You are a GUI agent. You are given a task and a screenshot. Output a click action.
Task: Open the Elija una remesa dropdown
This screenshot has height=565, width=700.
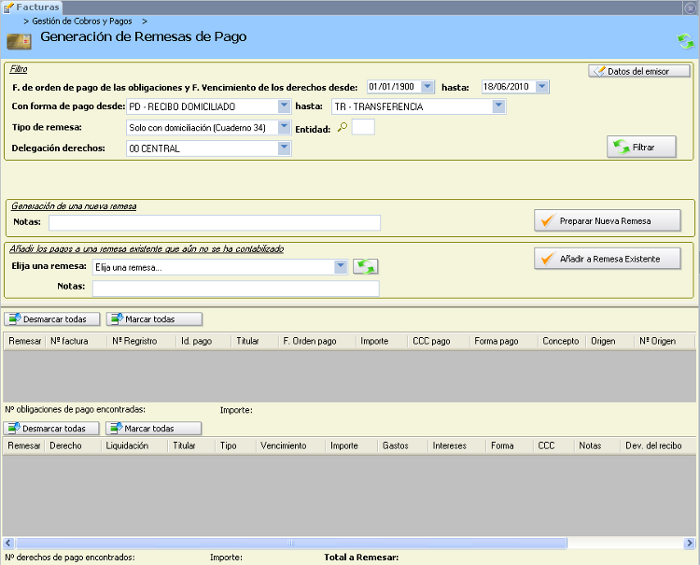tap(341, 267)
